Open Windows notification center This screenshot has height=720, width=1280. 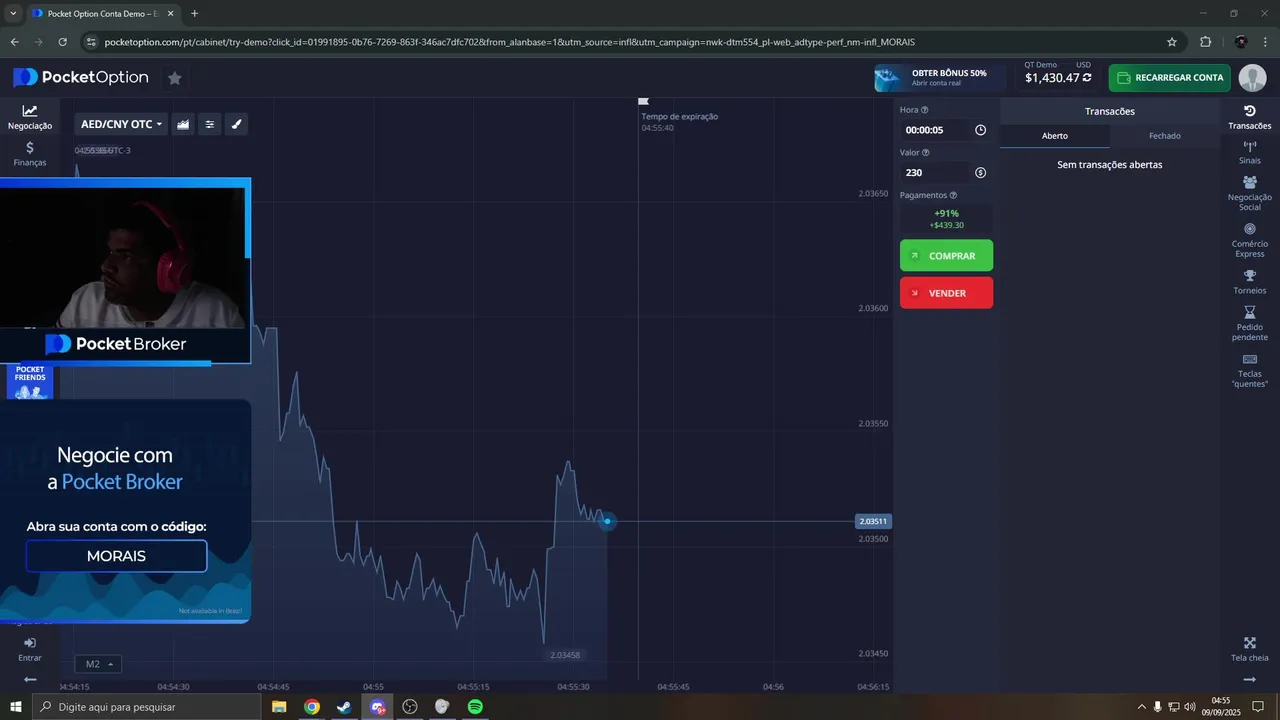point(1258,707)
